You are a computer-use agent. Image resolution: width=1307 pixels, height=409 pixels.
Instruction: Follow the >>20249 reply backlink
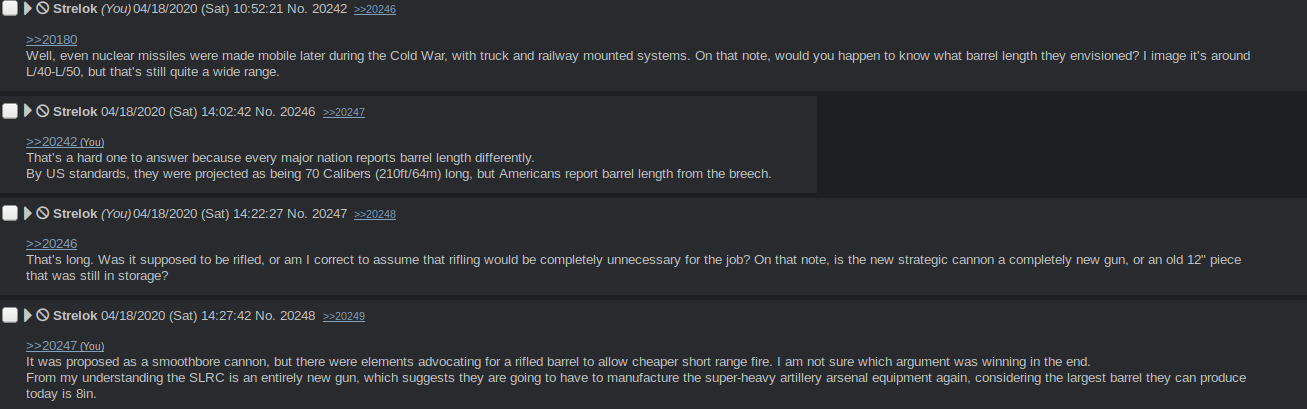click(344, 316)
